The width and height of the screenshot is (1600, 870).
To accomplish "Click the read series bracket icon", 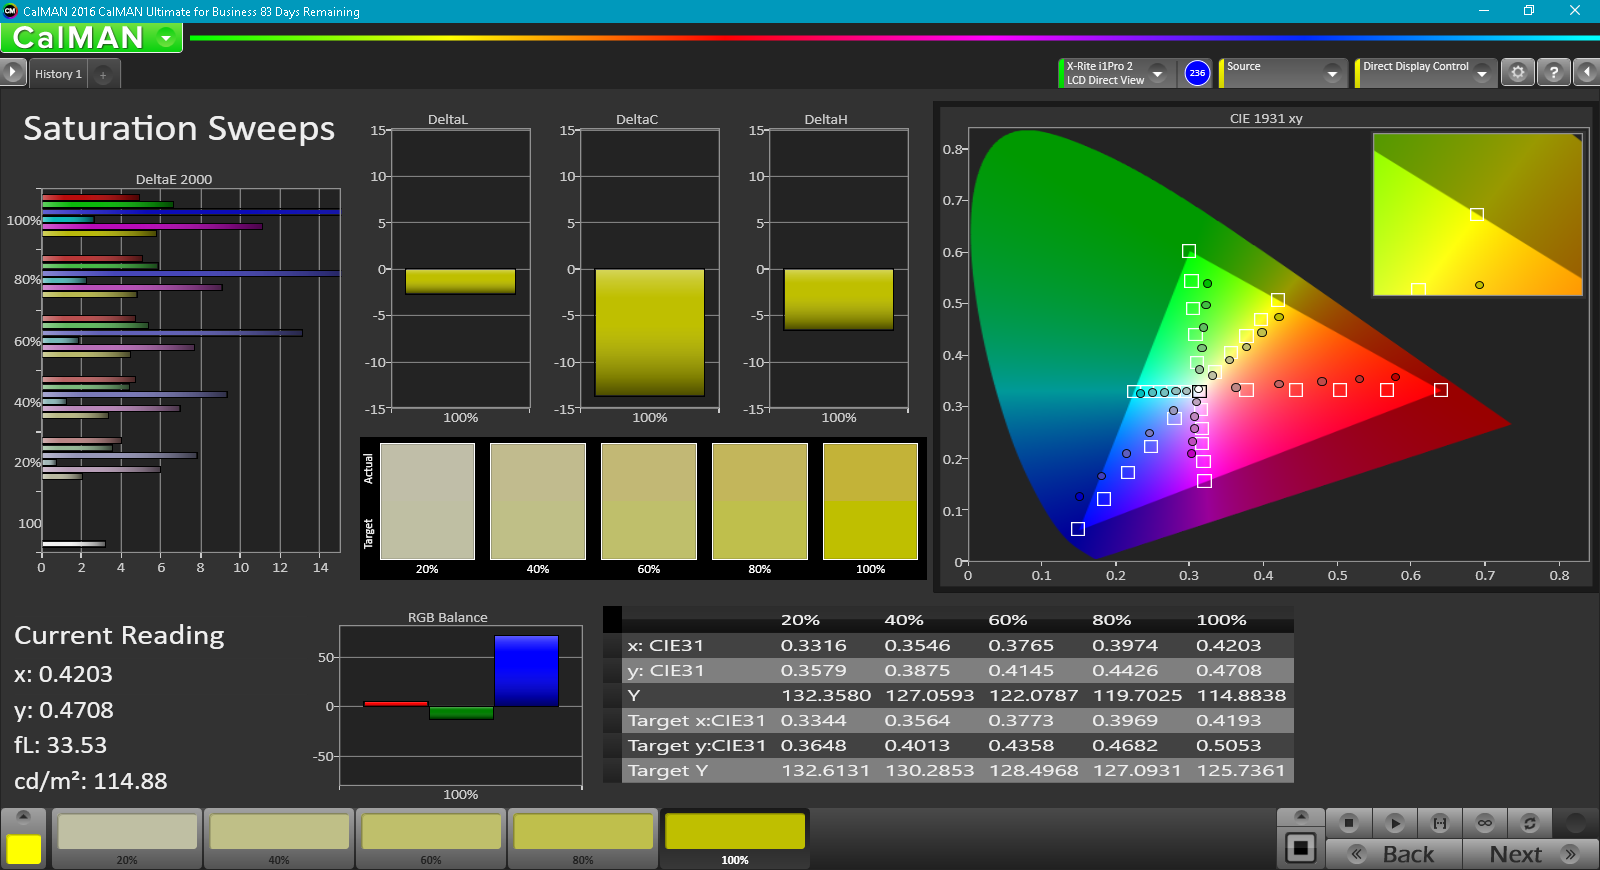I will [1440, 823].
